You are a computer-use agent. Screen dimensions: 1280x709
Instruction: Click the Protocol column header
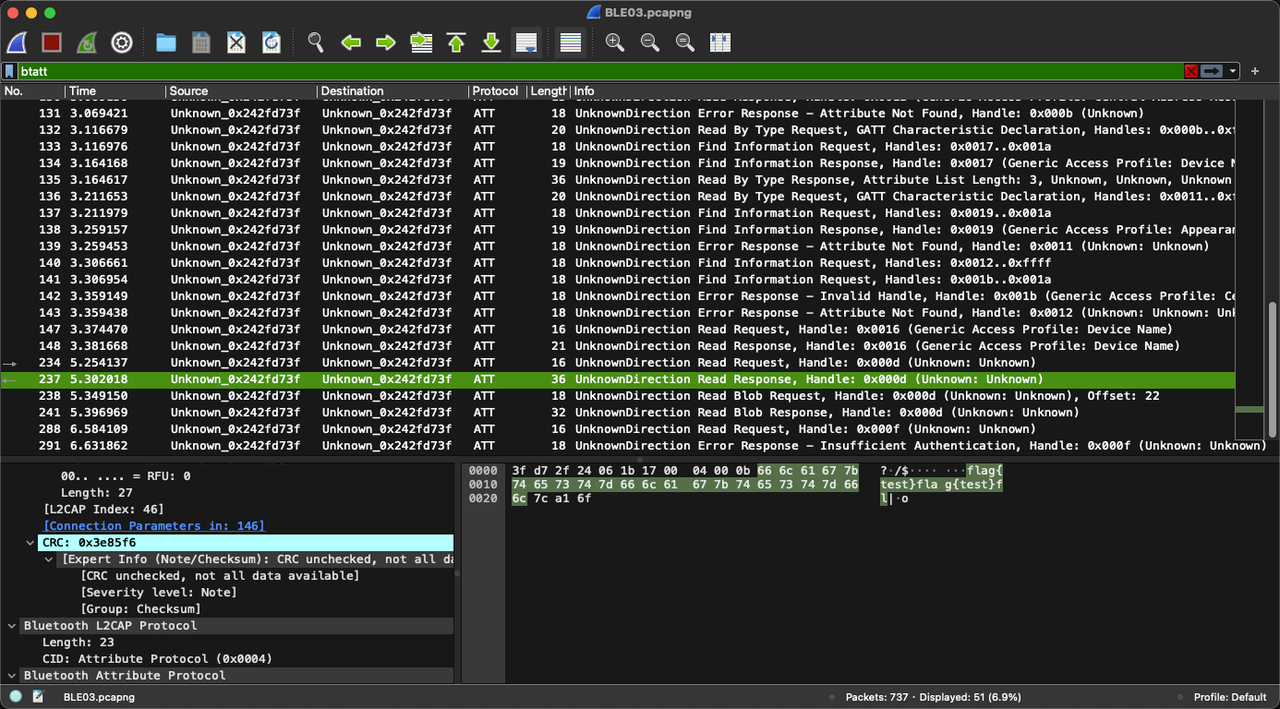tap(495, 91)
